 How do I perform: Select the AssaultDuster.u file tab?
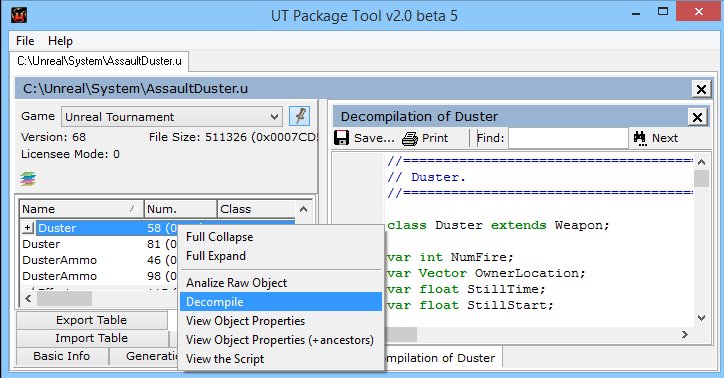pyautogui.click(x=99, y=61)
